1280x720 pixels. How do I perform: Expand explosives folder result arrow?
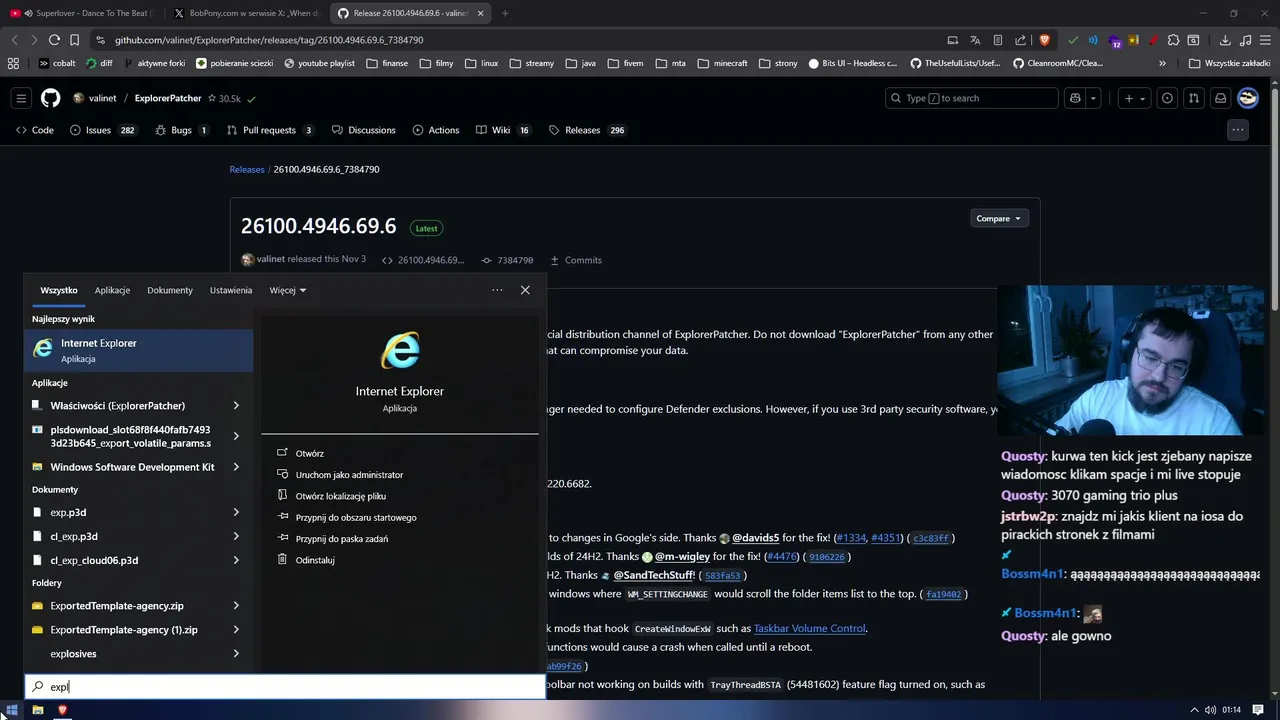coord(236,654)
